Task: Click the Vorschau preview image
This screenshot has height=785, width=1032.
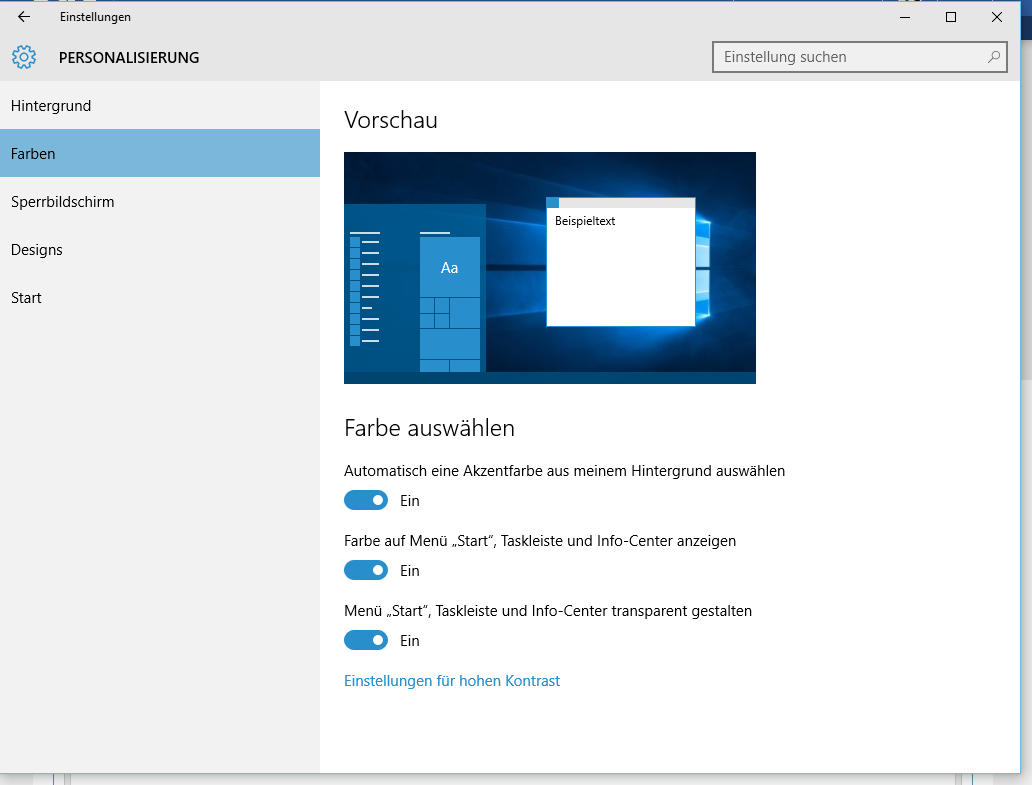Action: (x=550, y=268)
